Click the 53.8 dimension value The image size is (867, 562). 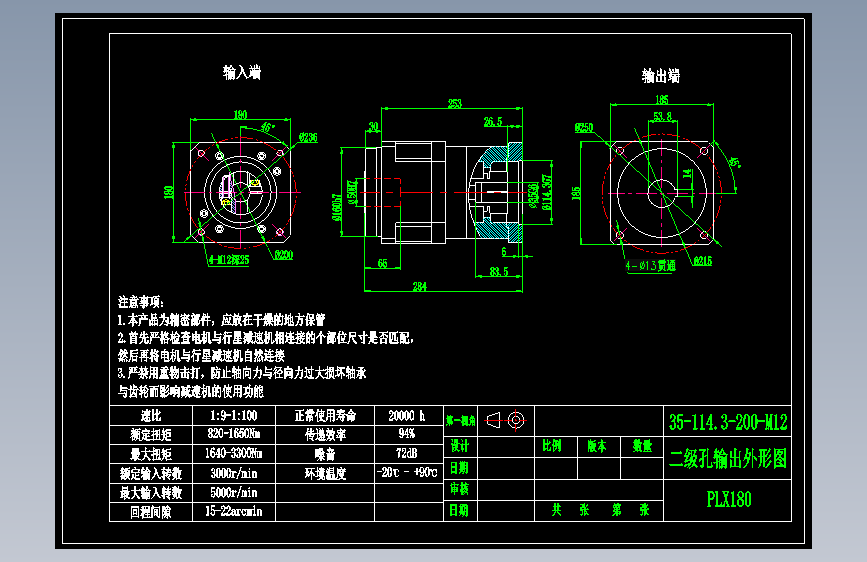662,116
